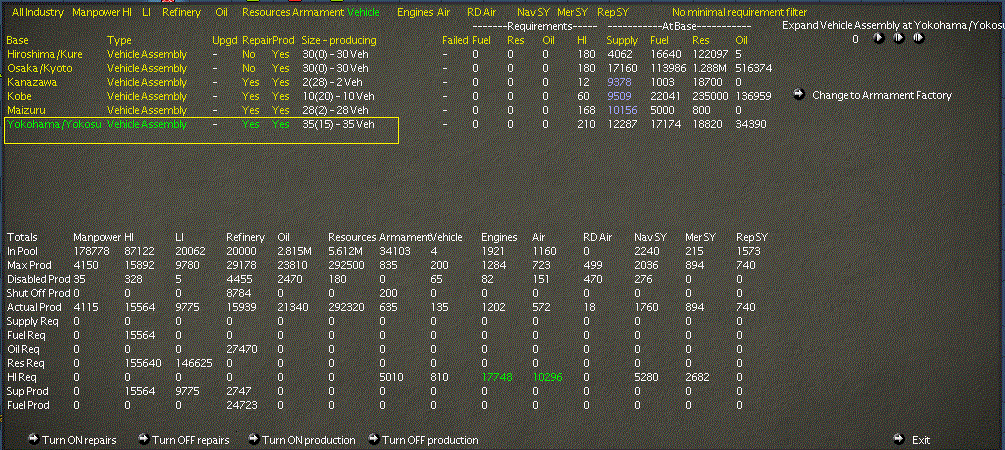The height and width of the screenshot is (450, 1005).
Task: Click the single-arrow expand Vehicle Assembly button
Action: [879, 38]
